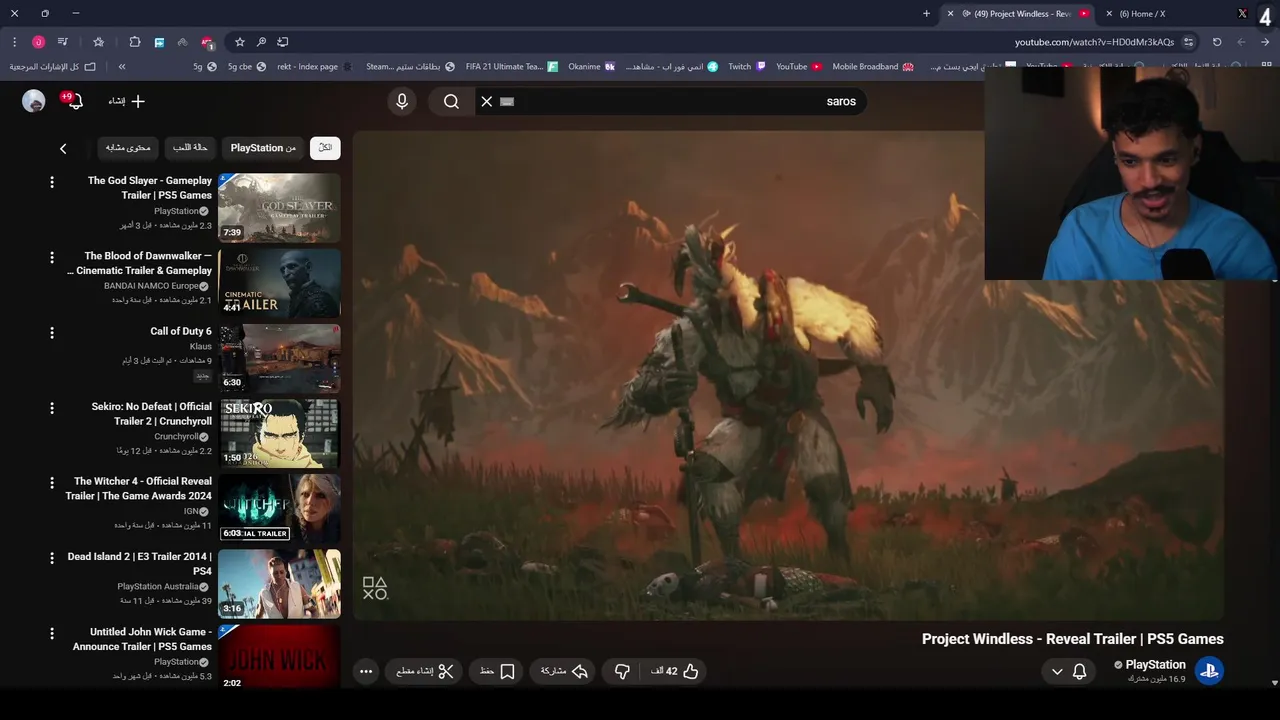This screenshot has height=720, width=1280.
Task: Click the Project Windless video player
Action: click(x=788, y=375)
